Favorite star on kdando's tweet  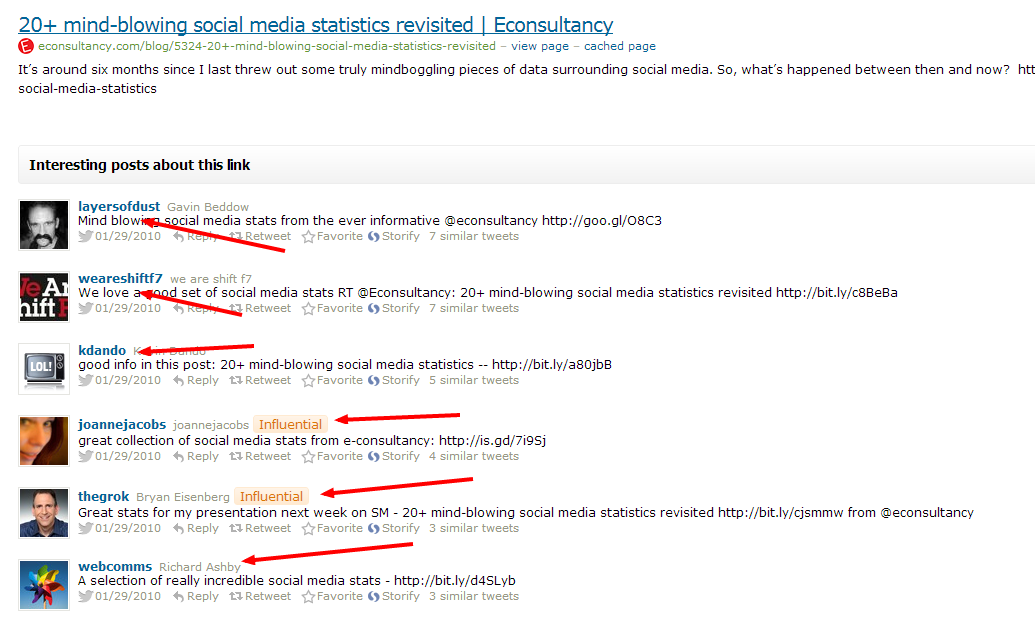309,380
